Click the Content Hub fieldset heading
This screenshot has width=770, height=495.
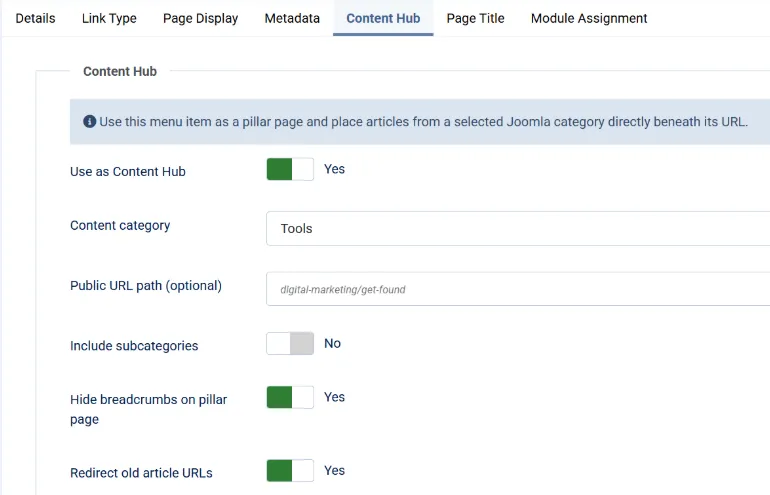[120, 71]
